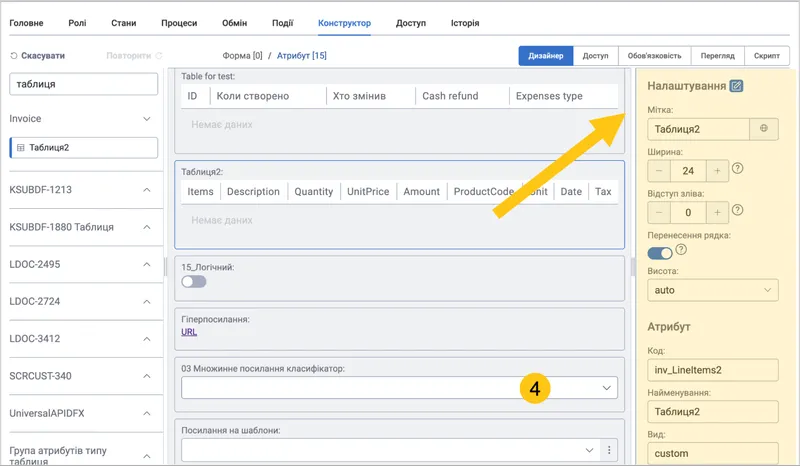Open the three-dot menu for Посилання на шаблони

coord(609,450)
